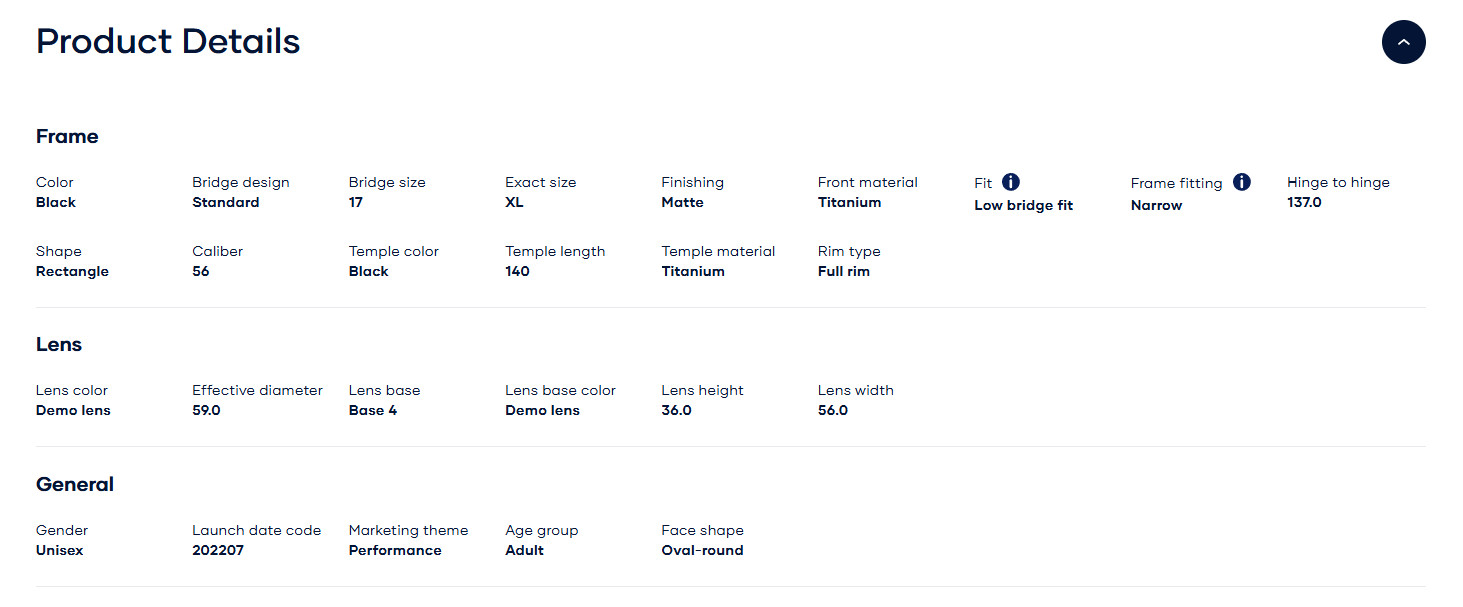The width and height of the screenshot is (1463, 607).
Task: Click the Titanium front material value
Action: tap(849, 202)
